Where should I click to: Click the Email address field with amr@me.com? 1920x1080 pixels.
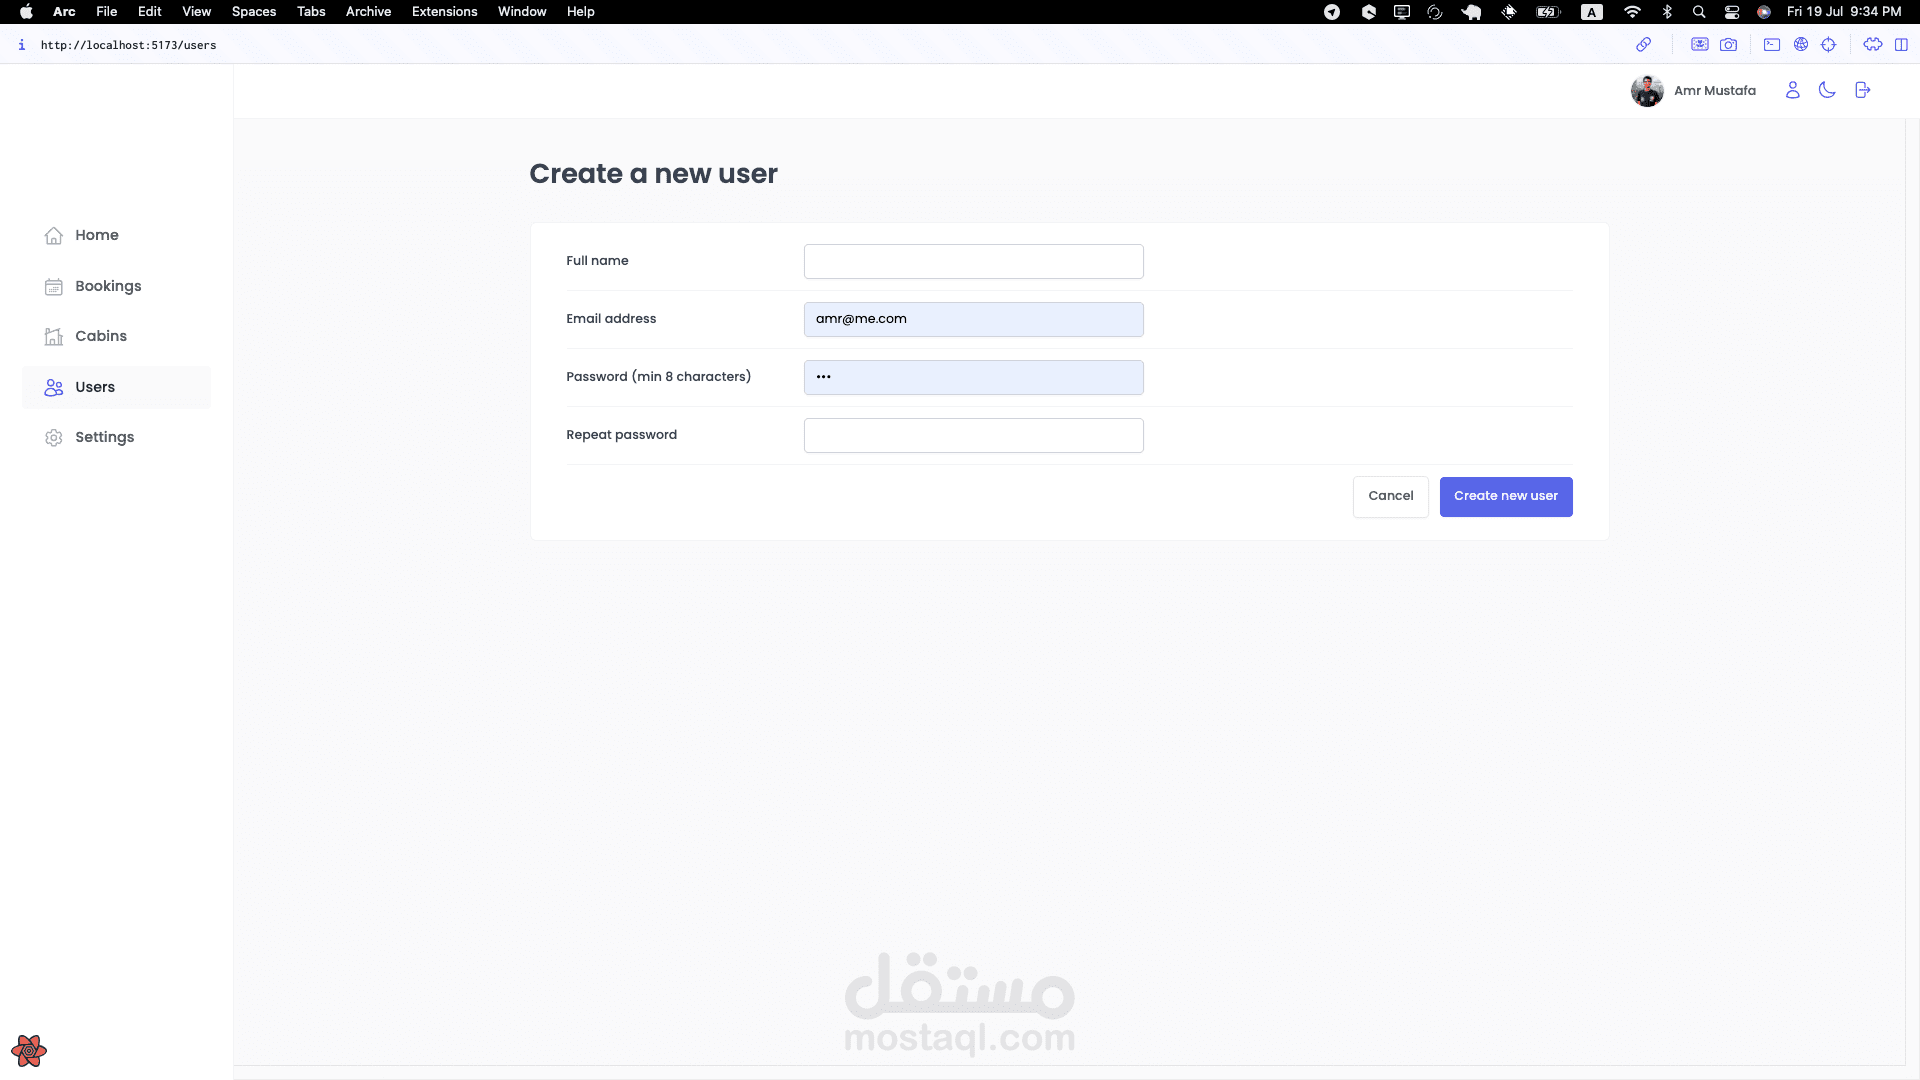(973, 319)
